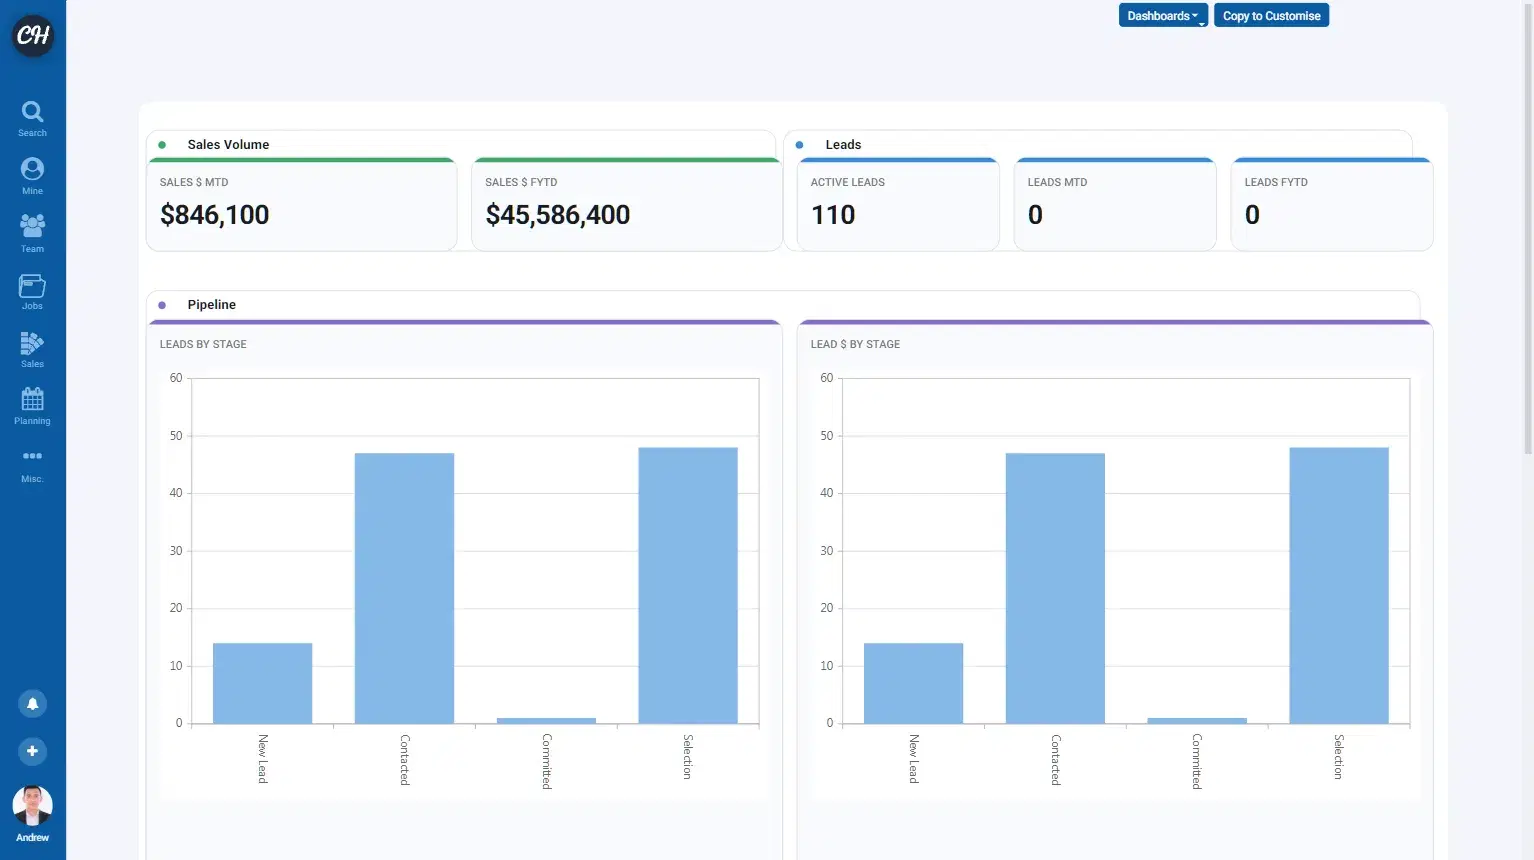This screenshot has width=1534, height=860.
Task: Click the LEADS FYTD card label
Action: pyautogui.click(x=1276, y=182)
